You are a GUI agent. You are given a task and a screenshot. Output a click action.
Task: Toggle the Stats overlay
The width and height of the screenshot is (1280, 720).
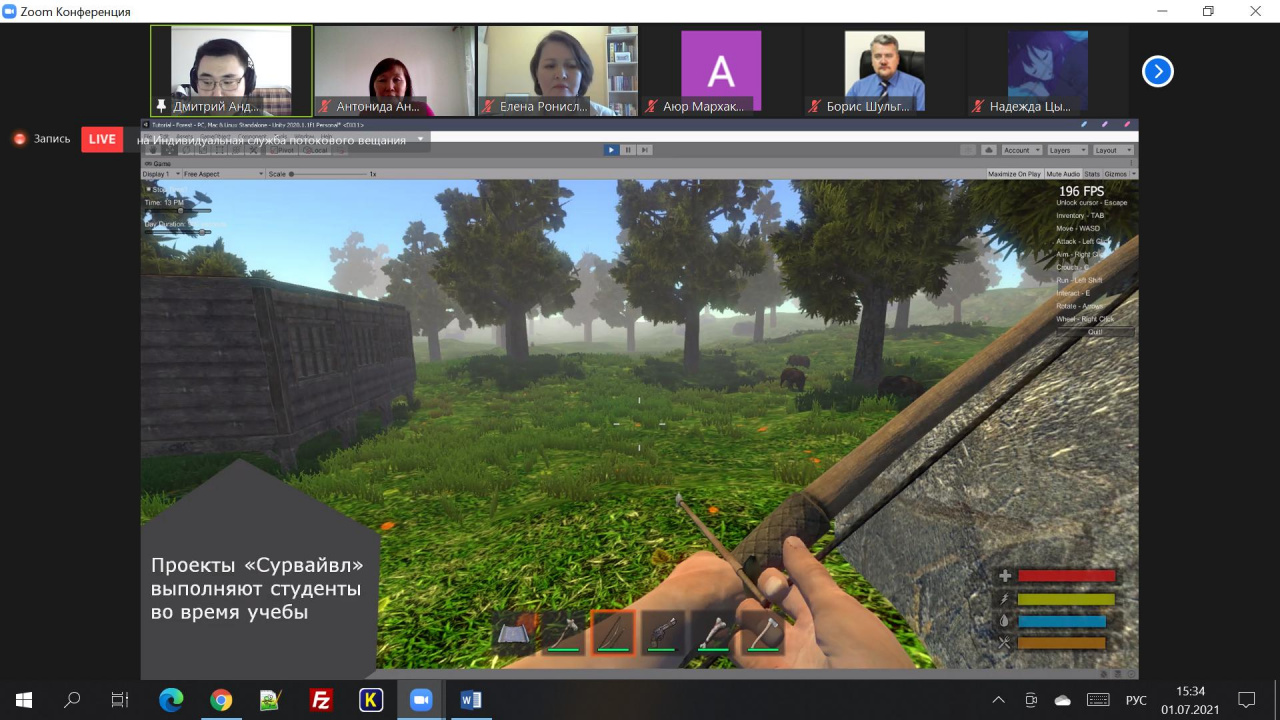pos(1092,174)
